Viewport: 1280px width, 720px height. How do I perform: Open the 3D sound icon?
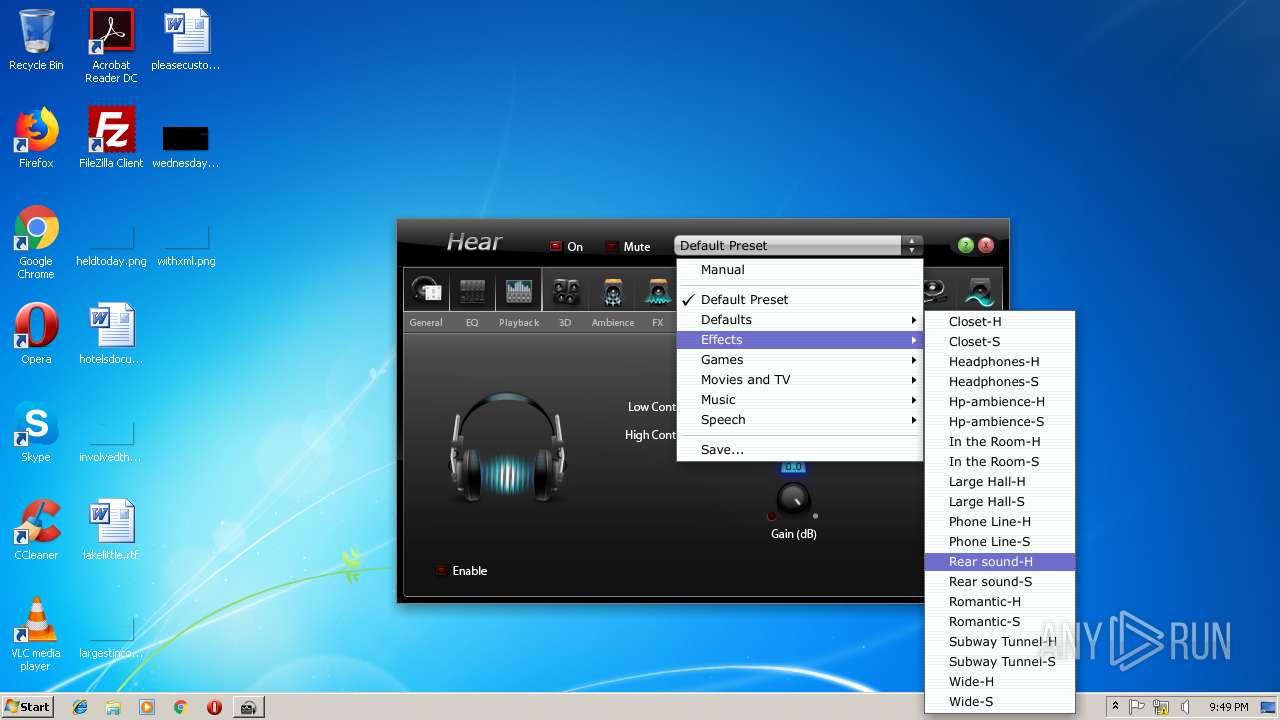coord(566,291)
